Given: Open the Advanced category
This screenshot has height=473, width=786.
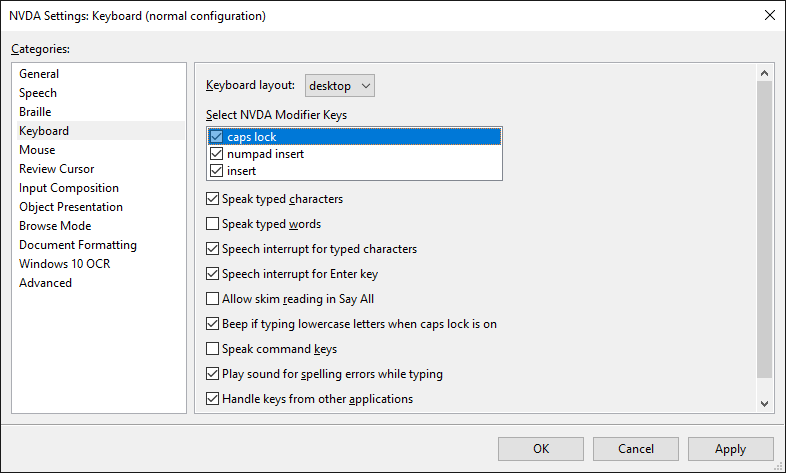Looking at the screenshot, I should [x=100, y=283].
